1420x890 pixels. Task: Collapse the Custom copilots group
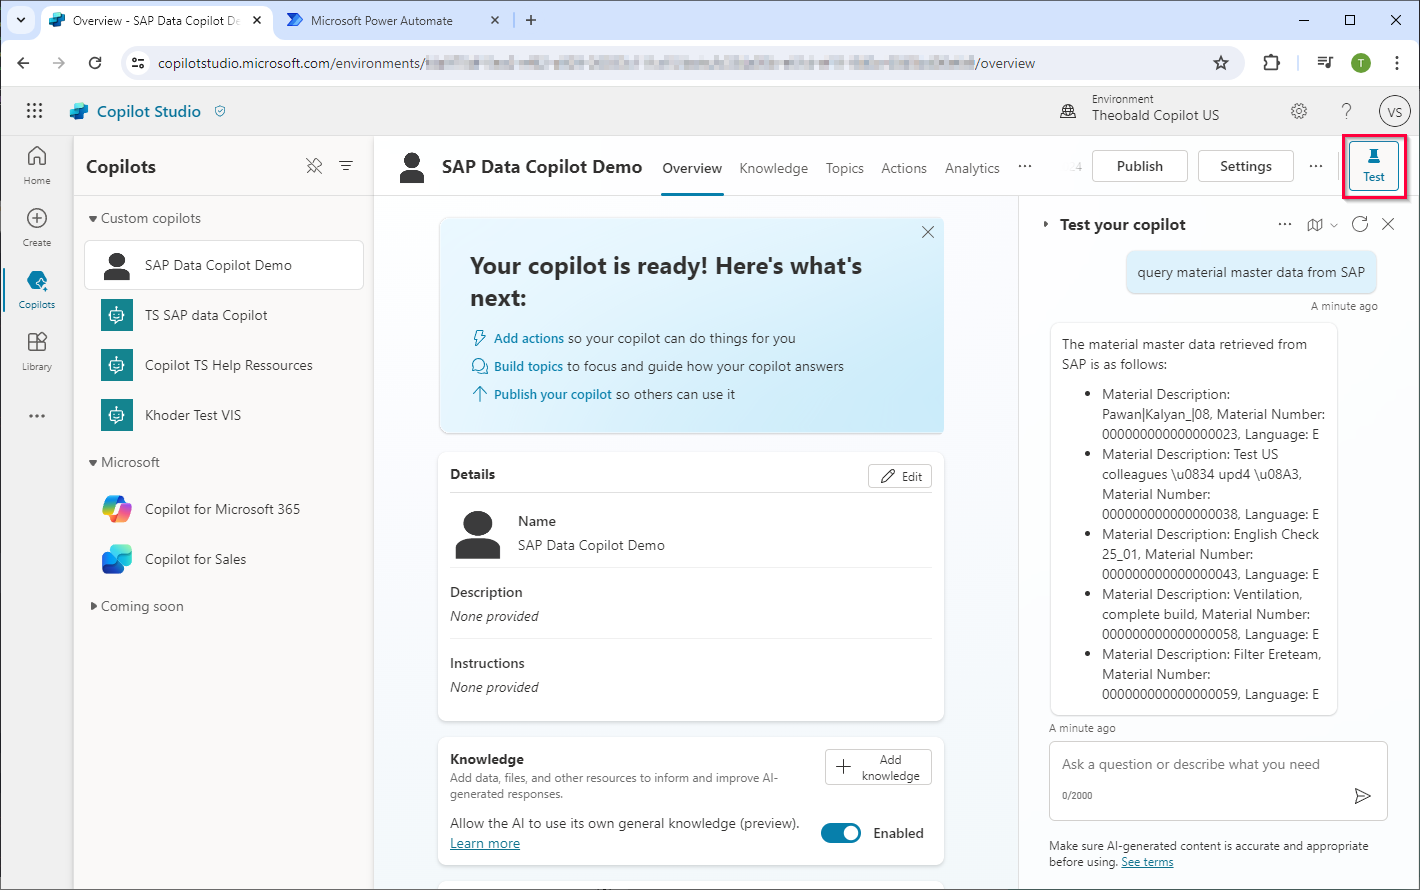pos(93,218)
